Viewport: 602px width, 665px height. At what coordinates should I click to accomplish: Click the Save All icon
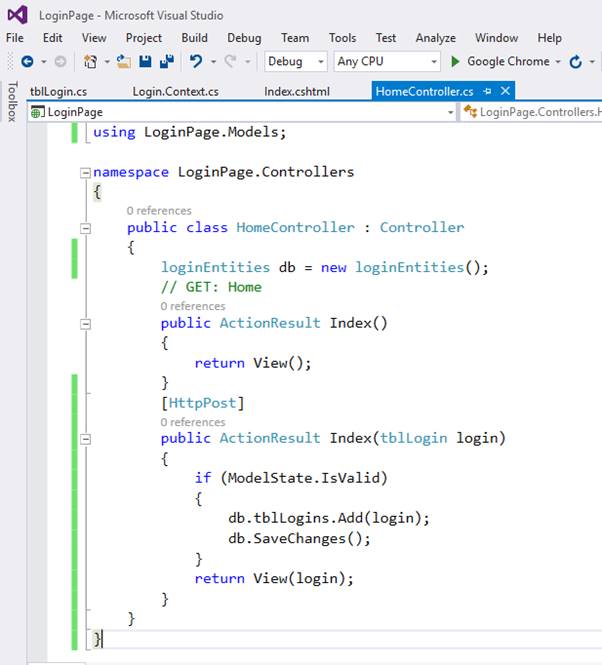[167, 62]
